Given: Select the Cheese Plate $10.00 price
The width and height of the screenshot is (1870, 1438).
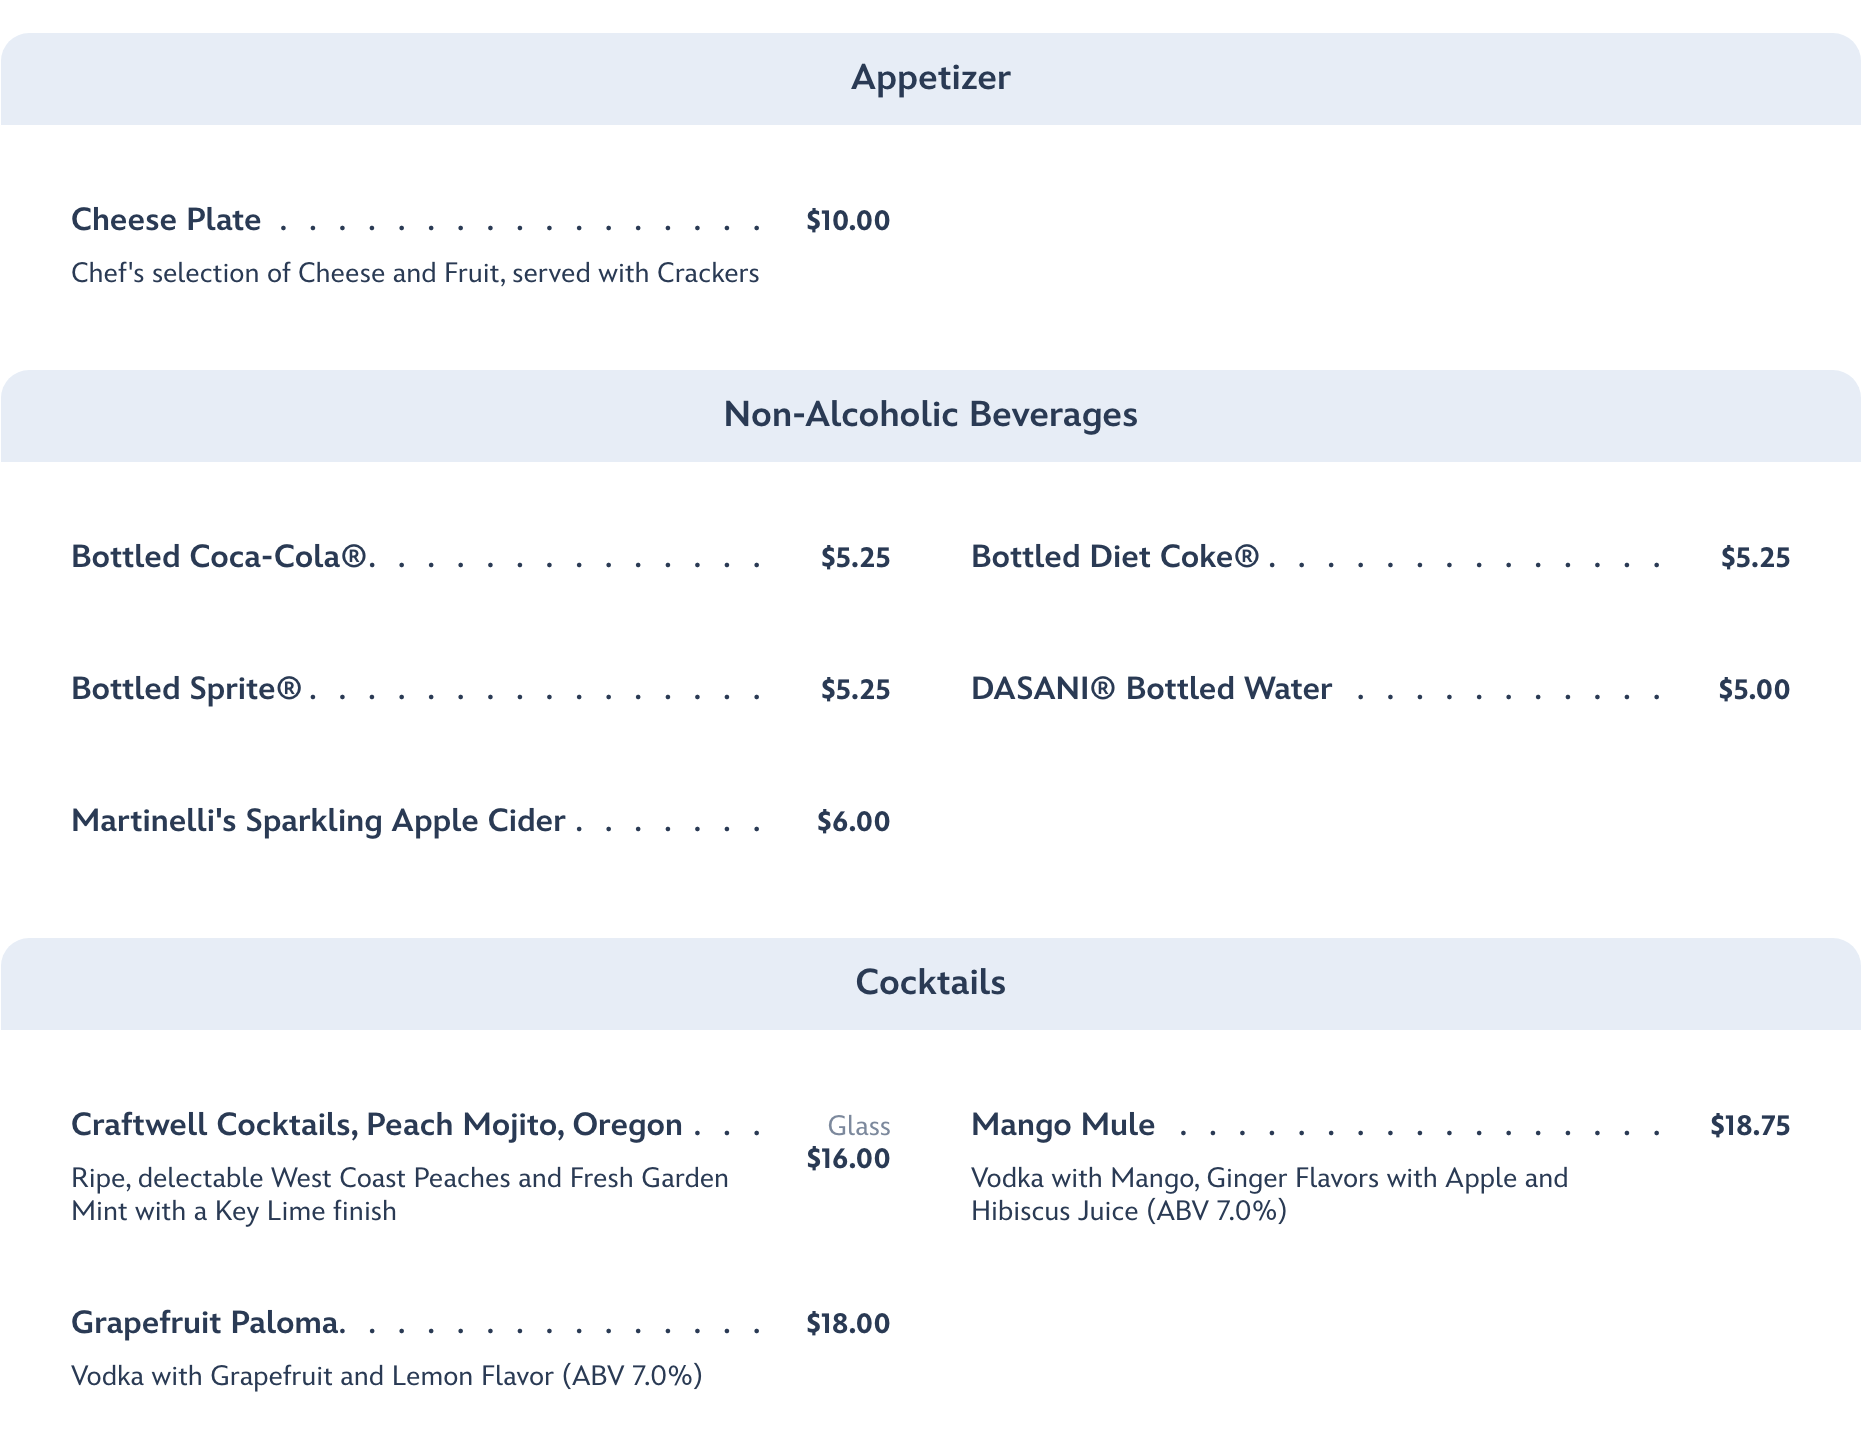Looking at the screenshot, I should pos(848,221).
